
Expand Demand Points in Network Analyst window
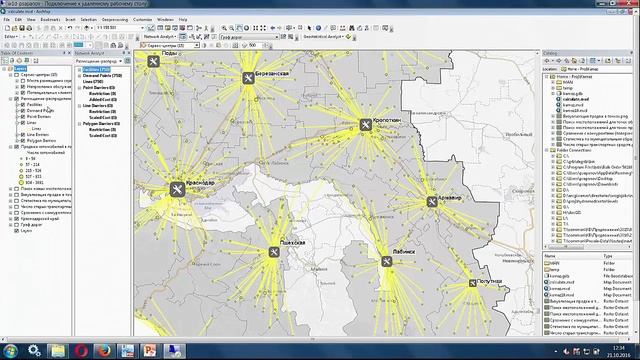coord(79,76)
